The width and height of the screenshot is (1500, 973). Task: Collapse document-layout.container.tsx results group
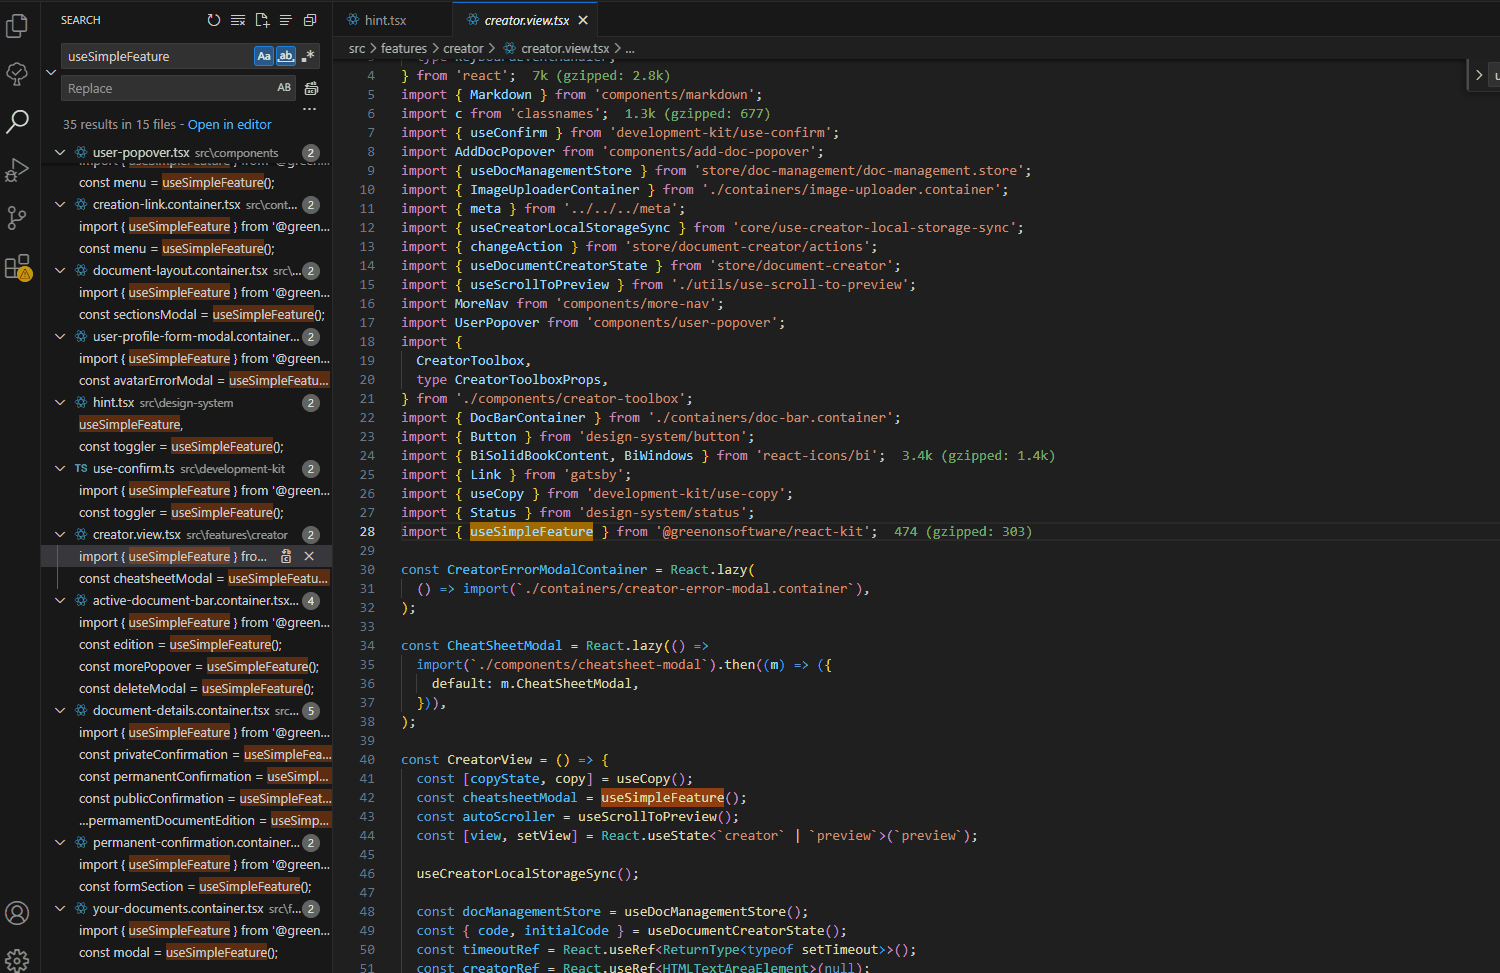click(x=60, y=270)
